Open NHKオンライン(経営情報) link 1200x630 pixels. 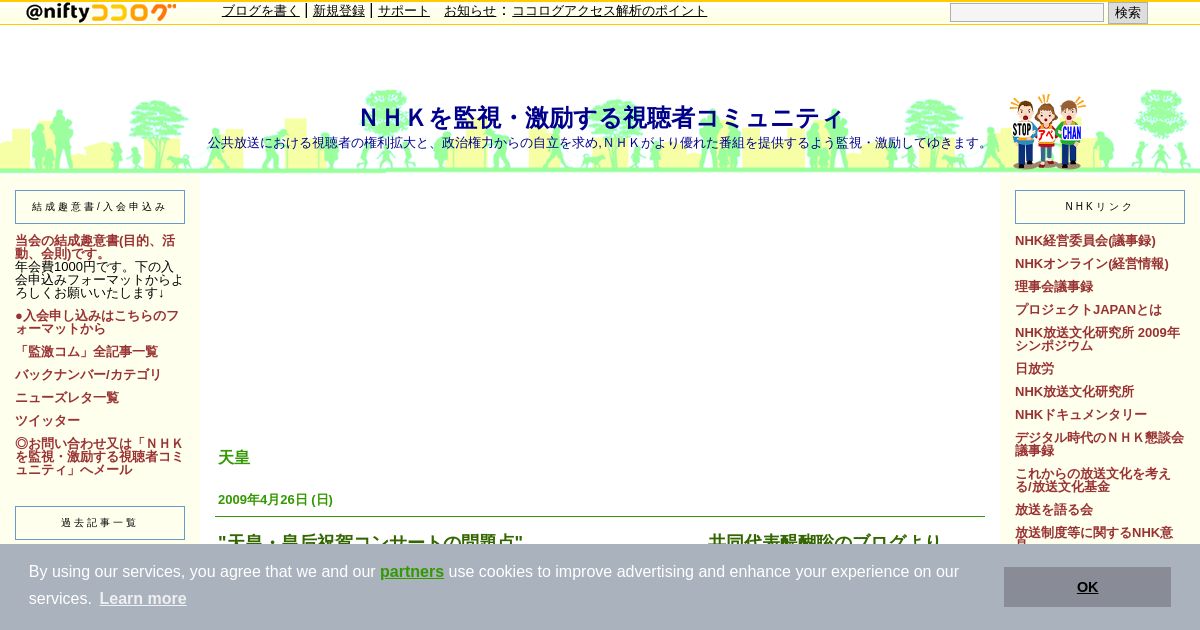click(x=1091, y=264)
